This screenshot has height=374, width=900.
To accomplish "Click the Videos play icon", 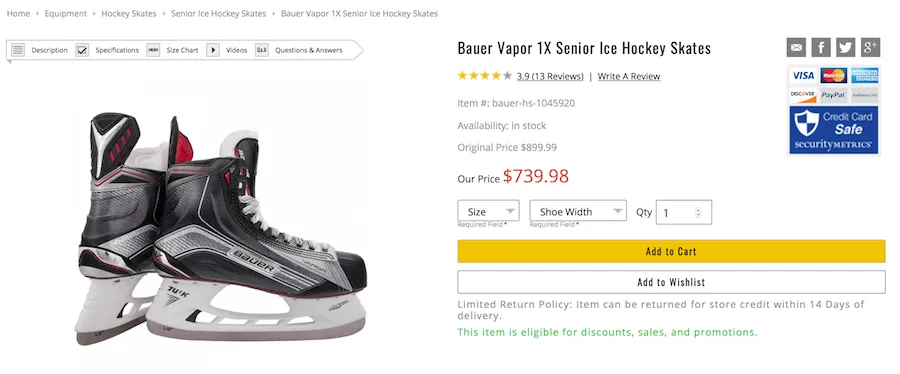I will point(213,50).
